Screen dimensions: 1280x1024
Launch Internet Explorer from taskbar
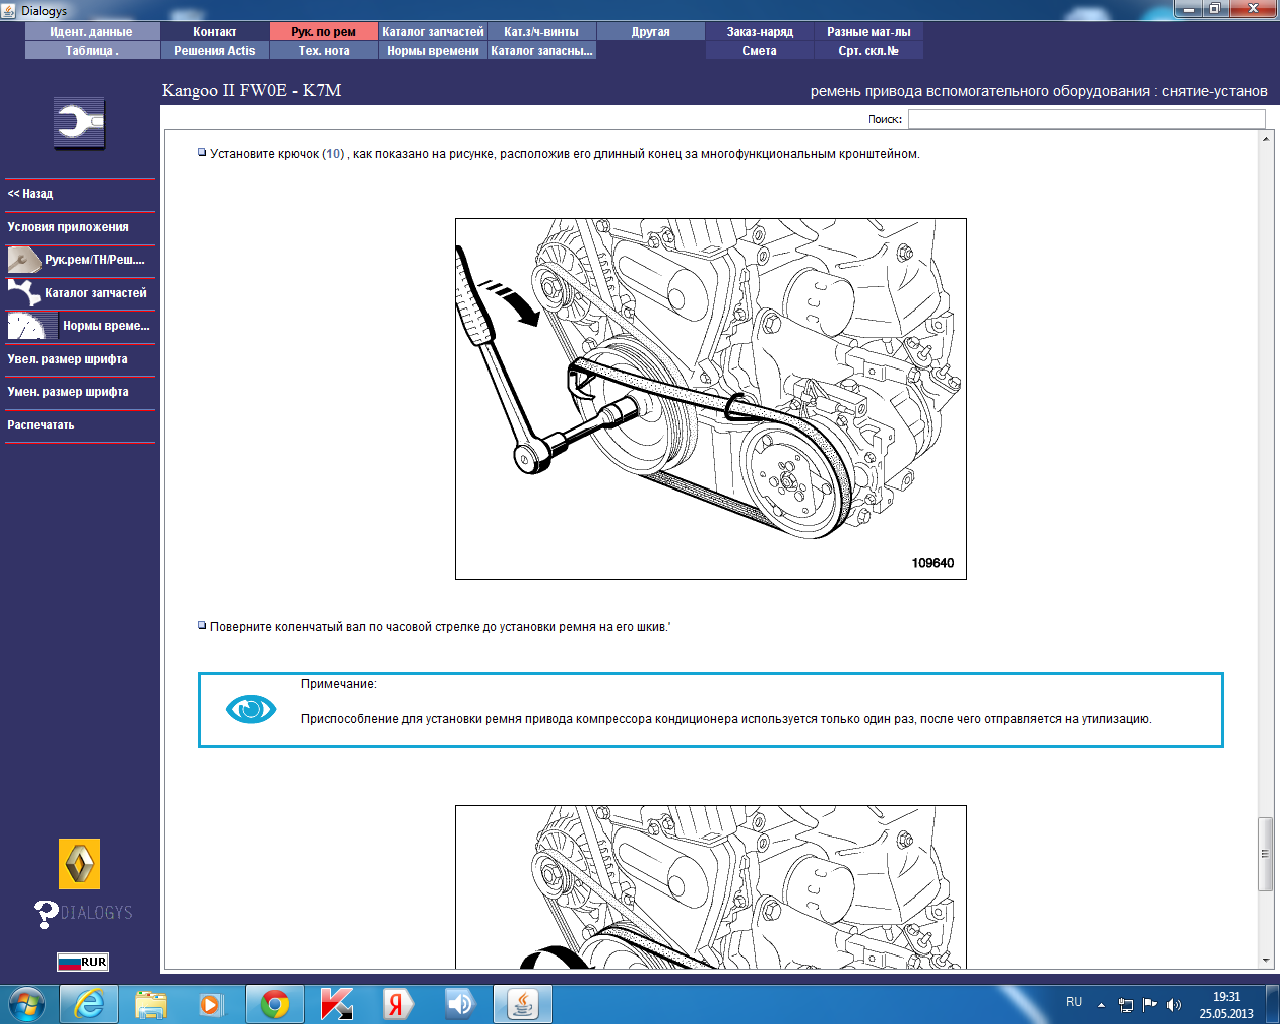[x=89, y=1004]
